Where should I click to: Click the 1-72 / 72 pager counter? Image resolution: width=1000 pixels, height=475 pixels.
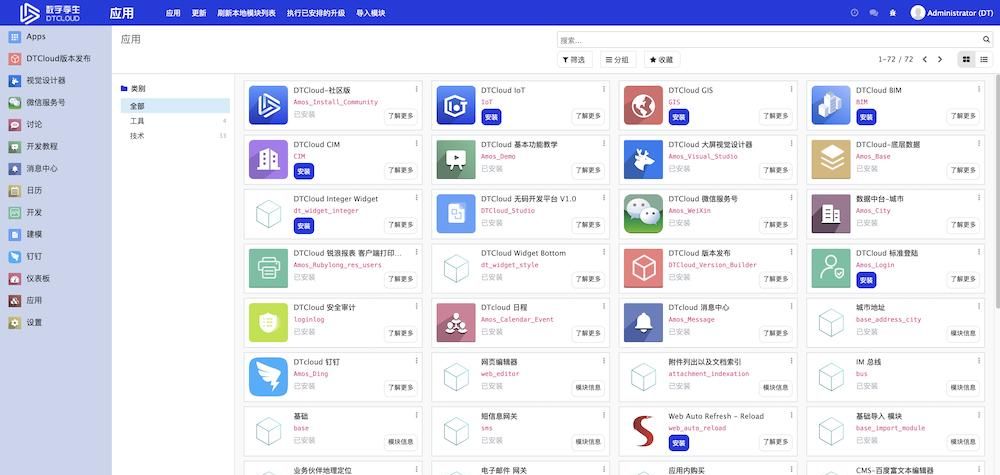895,59
